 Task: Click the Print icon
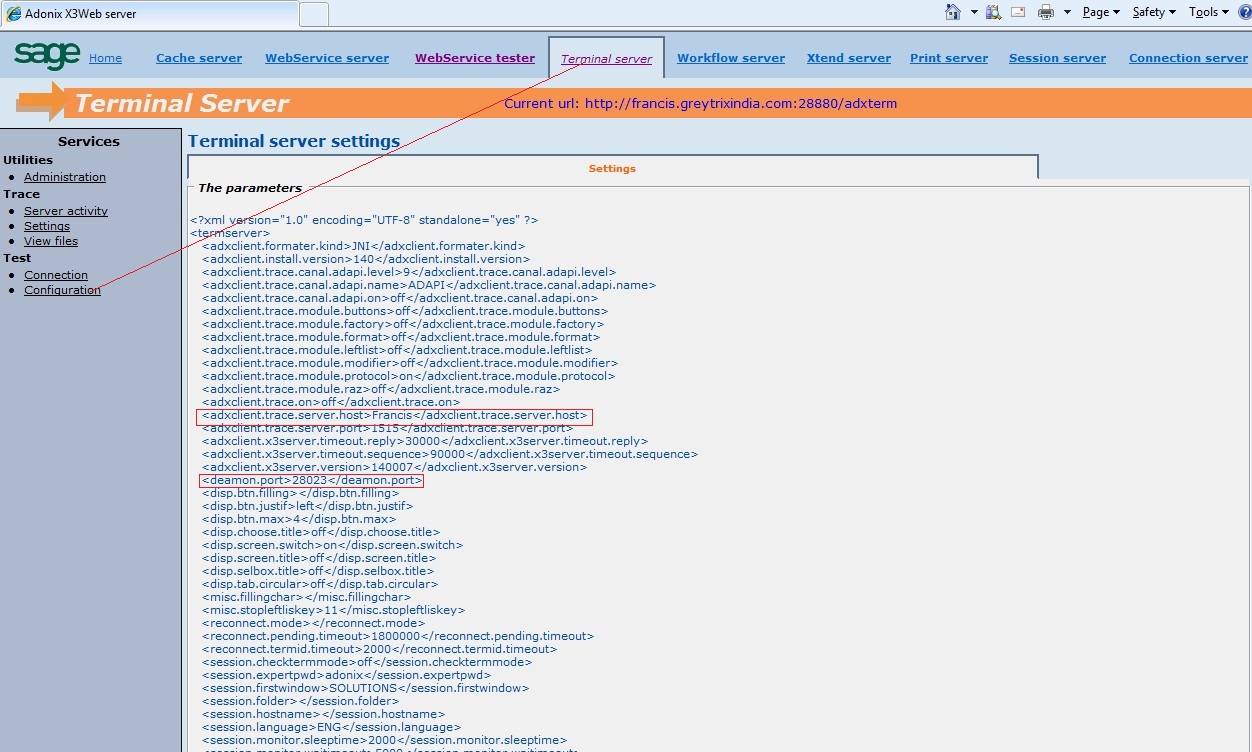point(1046,12)
